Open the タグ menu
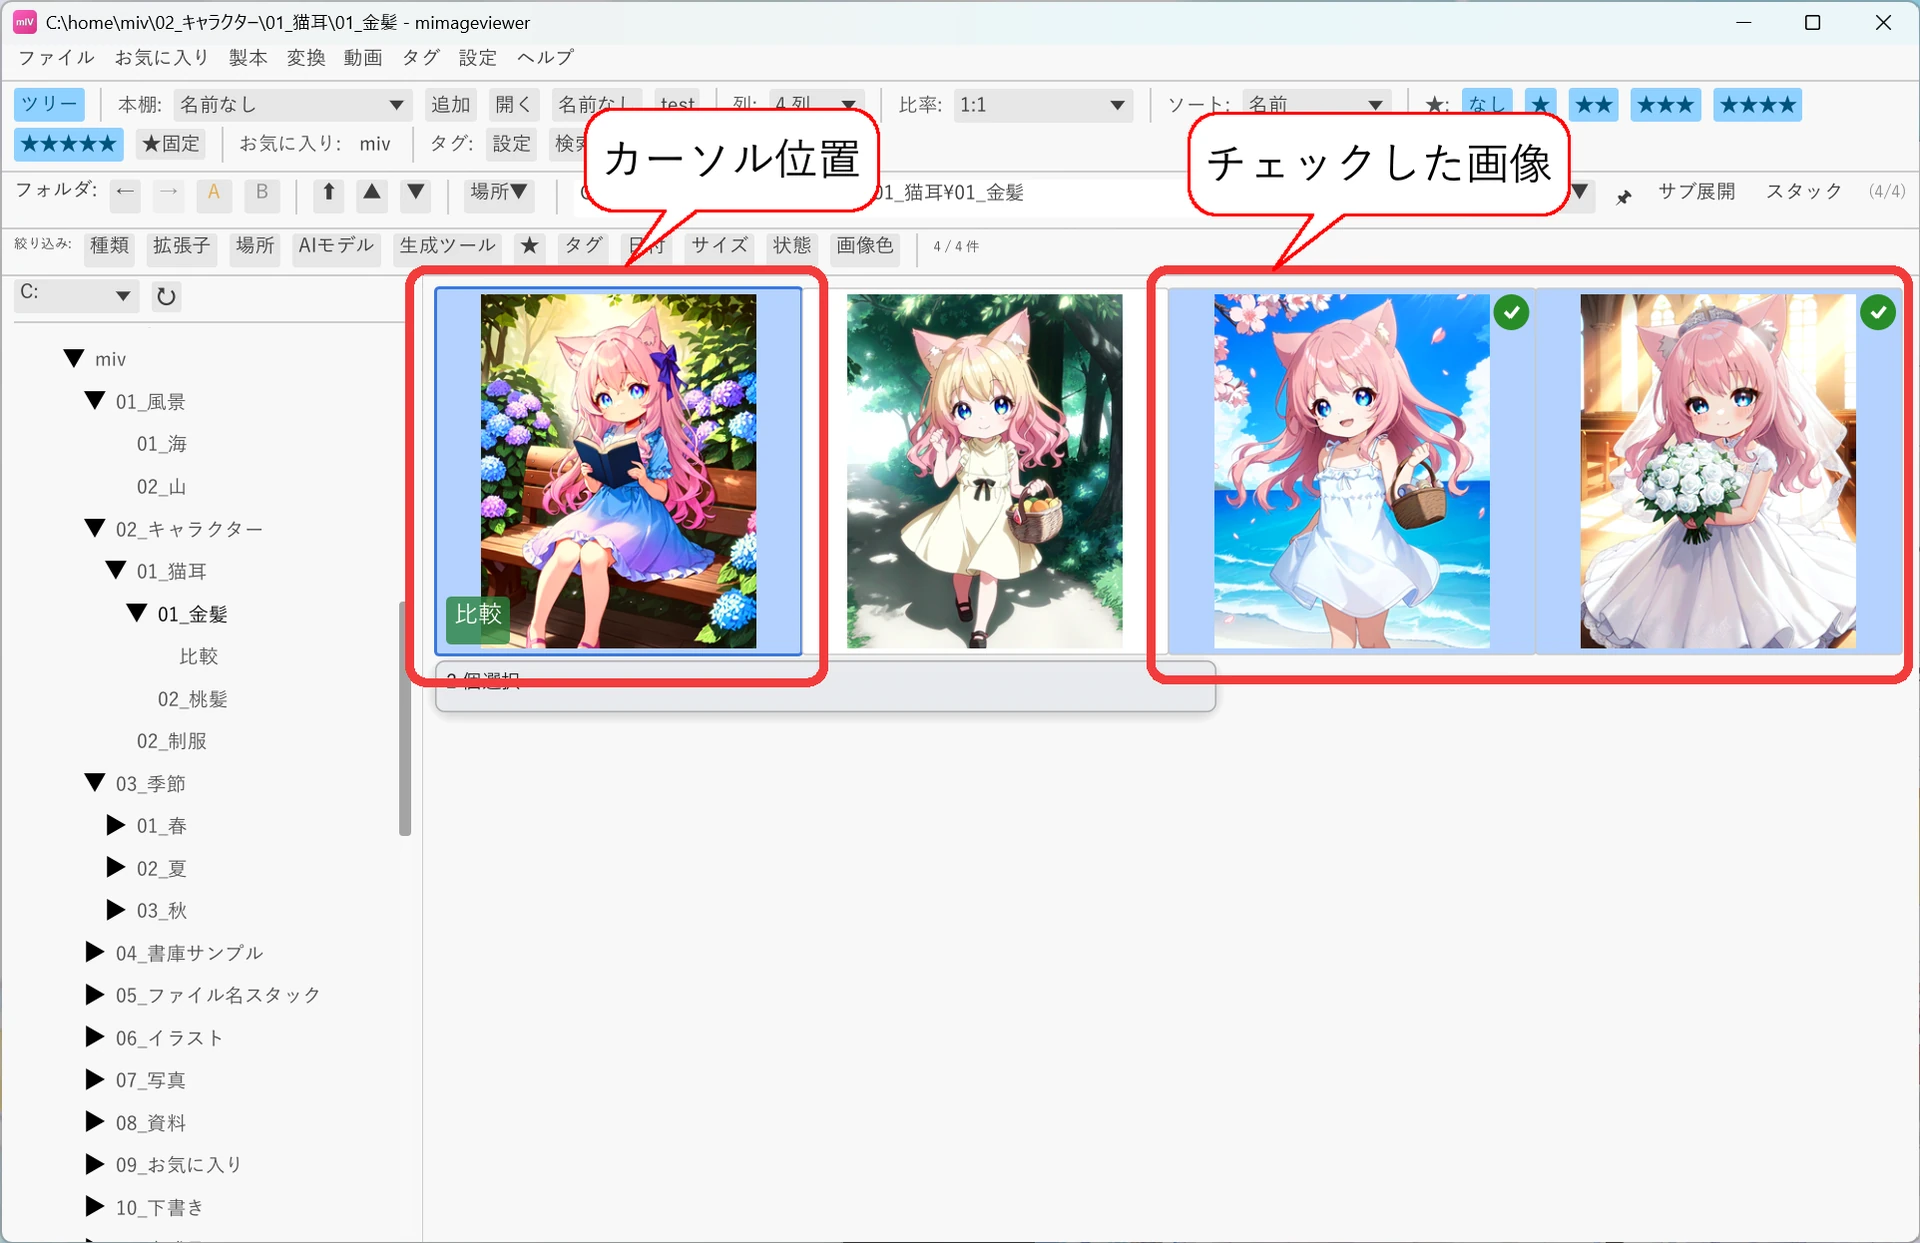 coord(421,57)
